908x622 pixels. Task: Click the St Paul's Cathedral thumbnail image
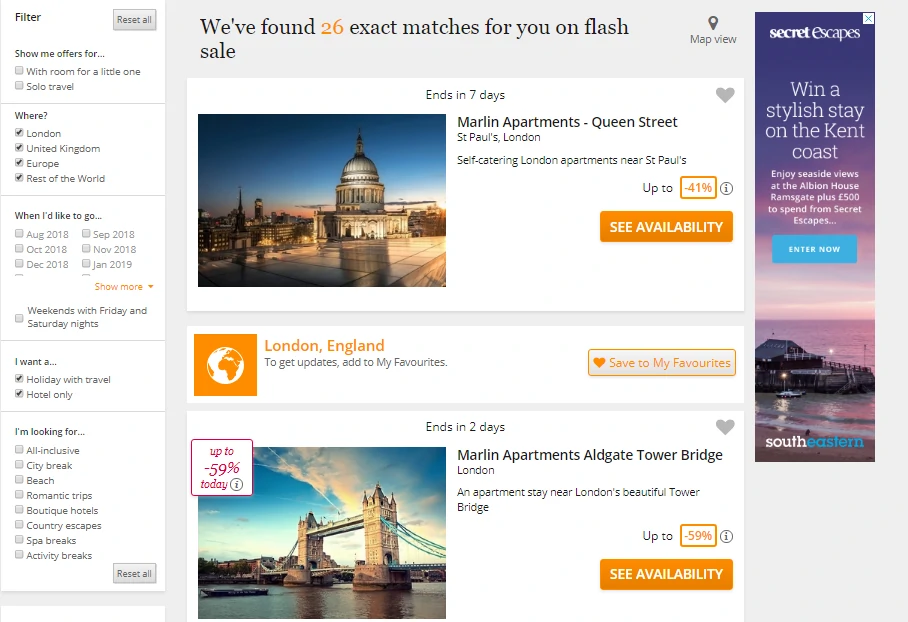[x=322, y=200]
